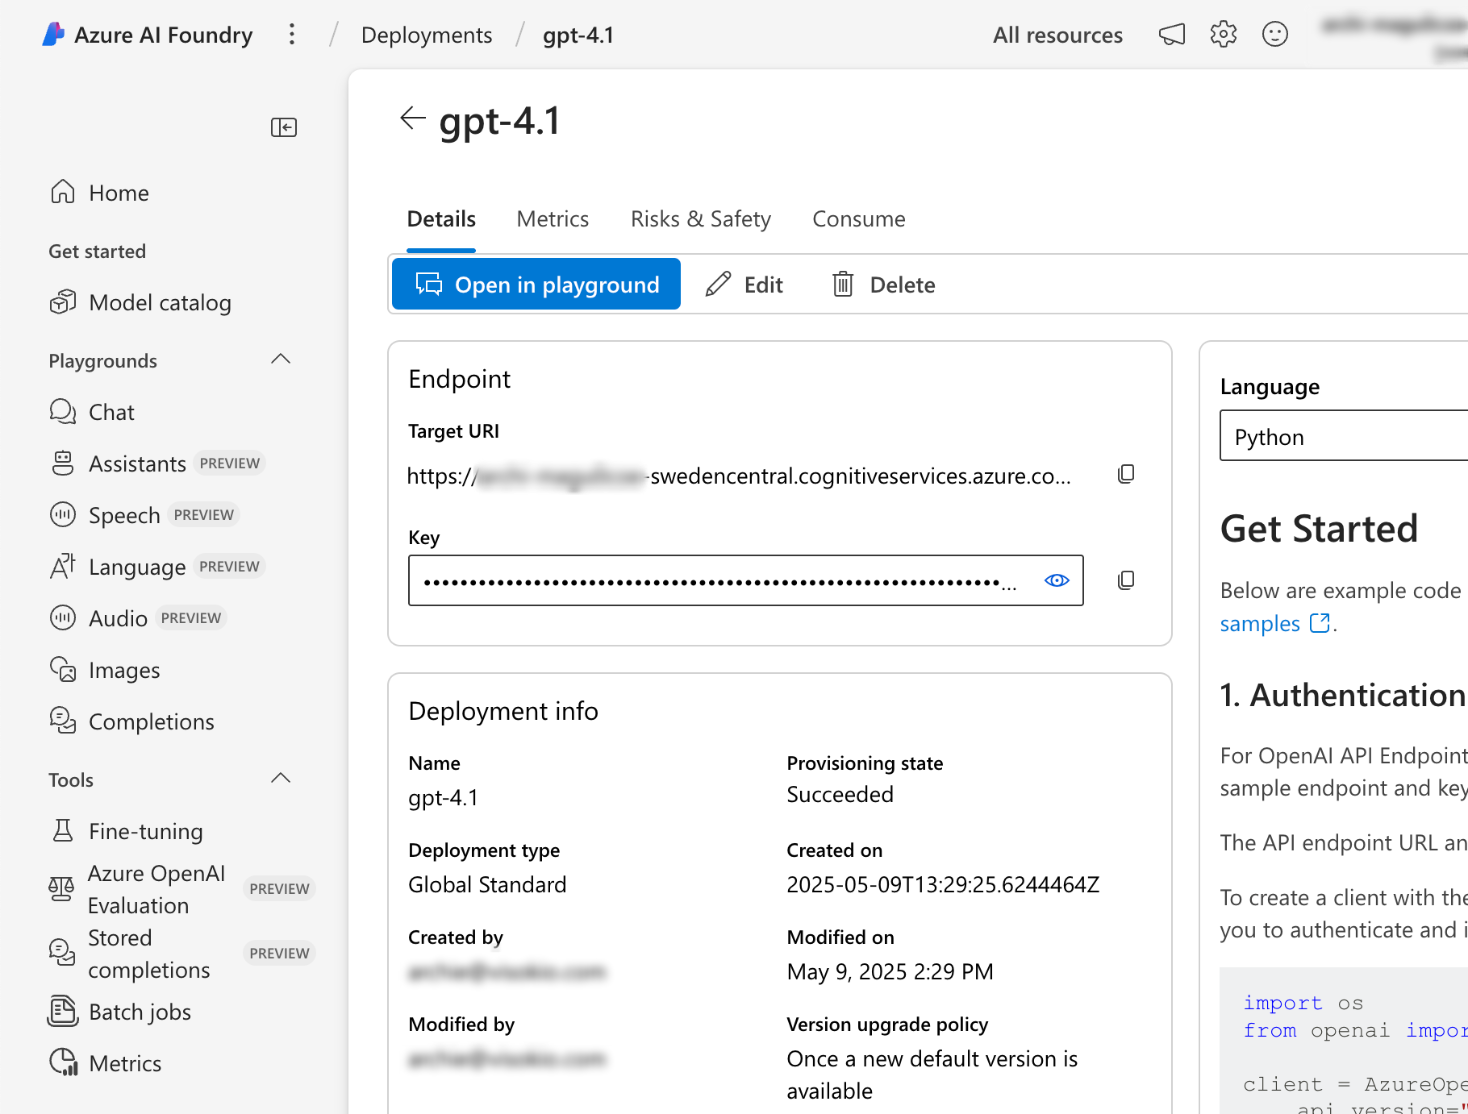Click the Open in playground button
Image resolution: width=1468 pixels, height=1114 pixels.
tap(536, 284)
